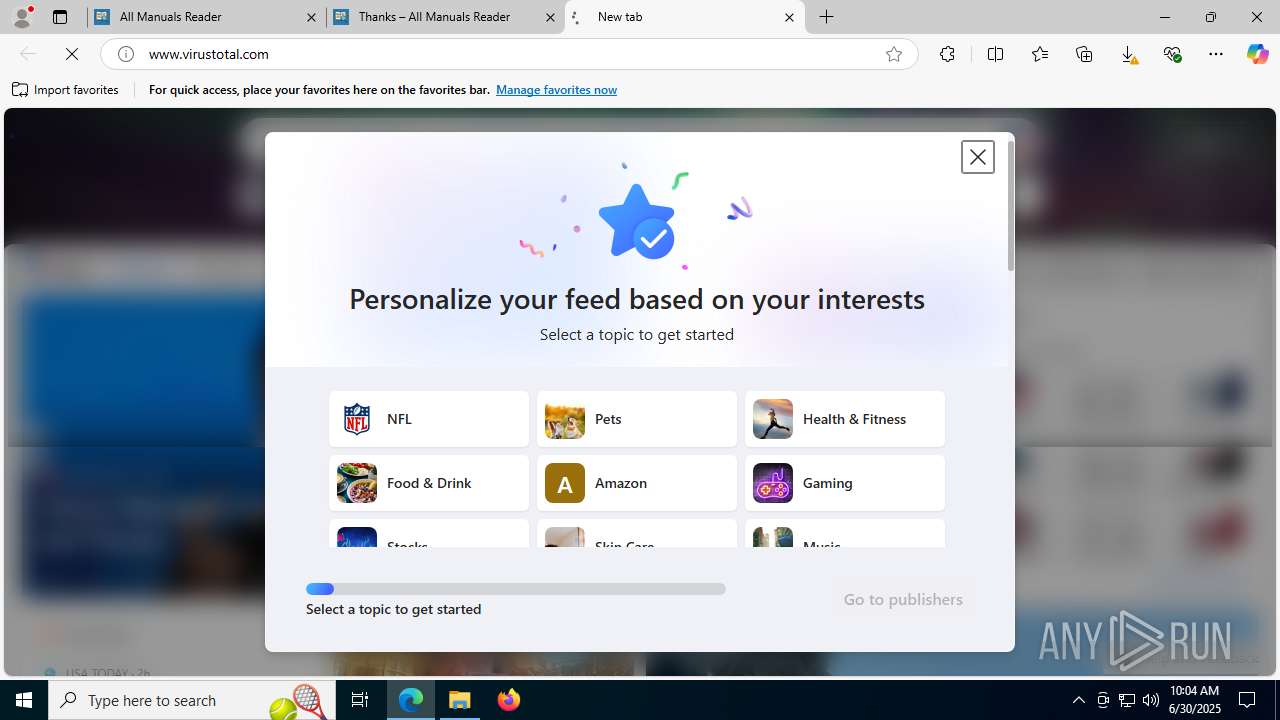Select the NFL topic
The width and height of the screenshot is (1280, 720).
point(429,419)
